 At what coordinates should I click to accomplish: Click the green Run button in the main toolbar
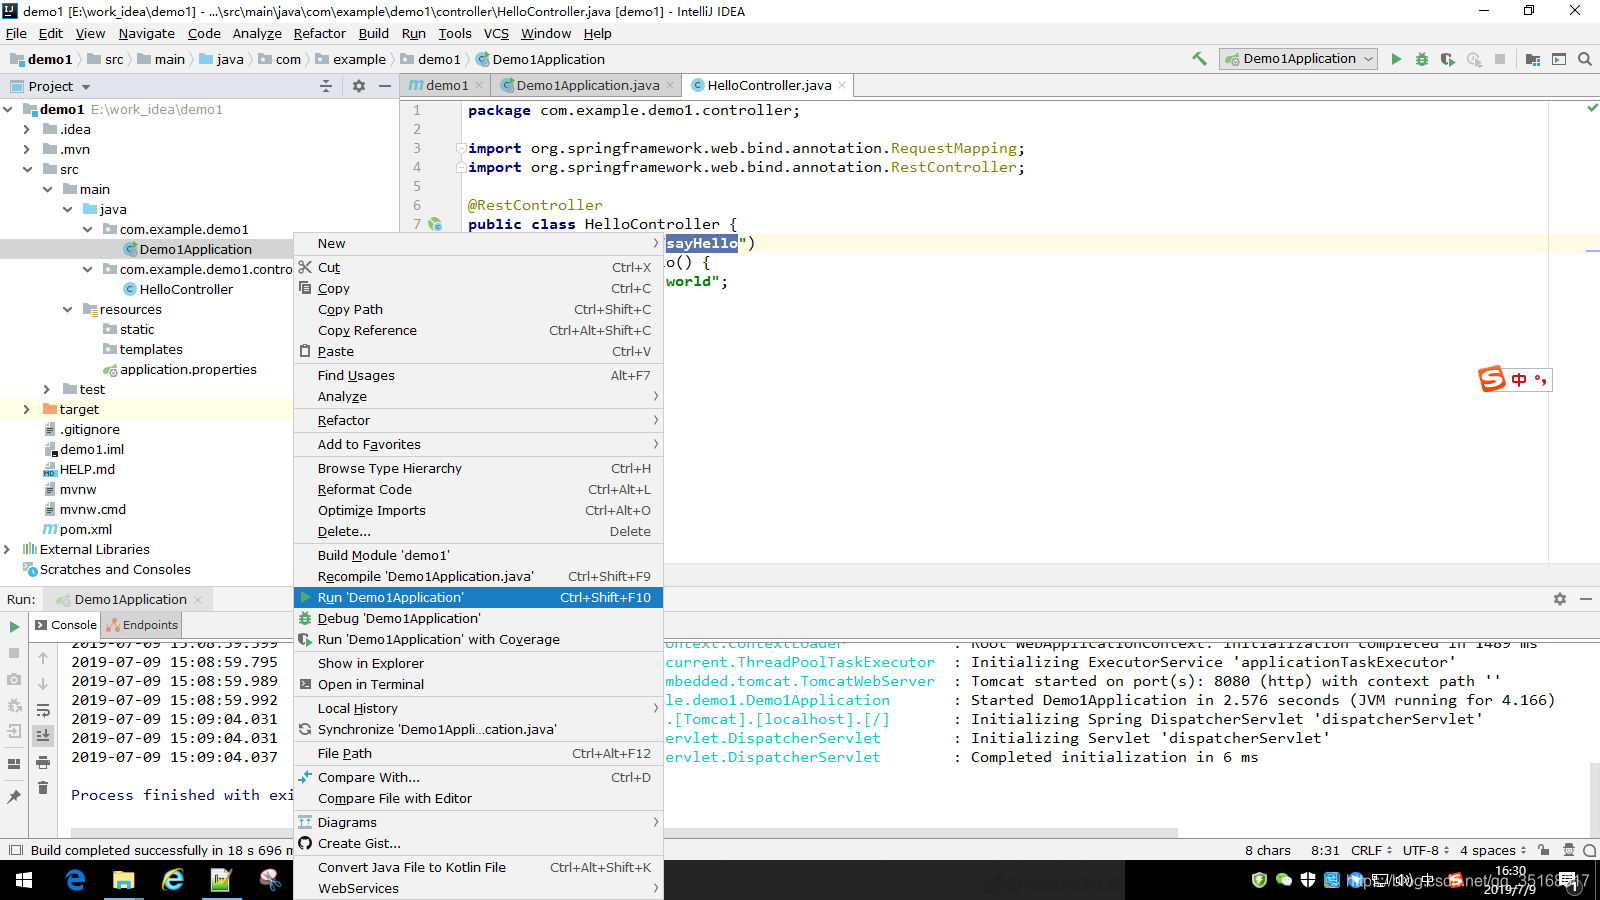coord(1396,59)
